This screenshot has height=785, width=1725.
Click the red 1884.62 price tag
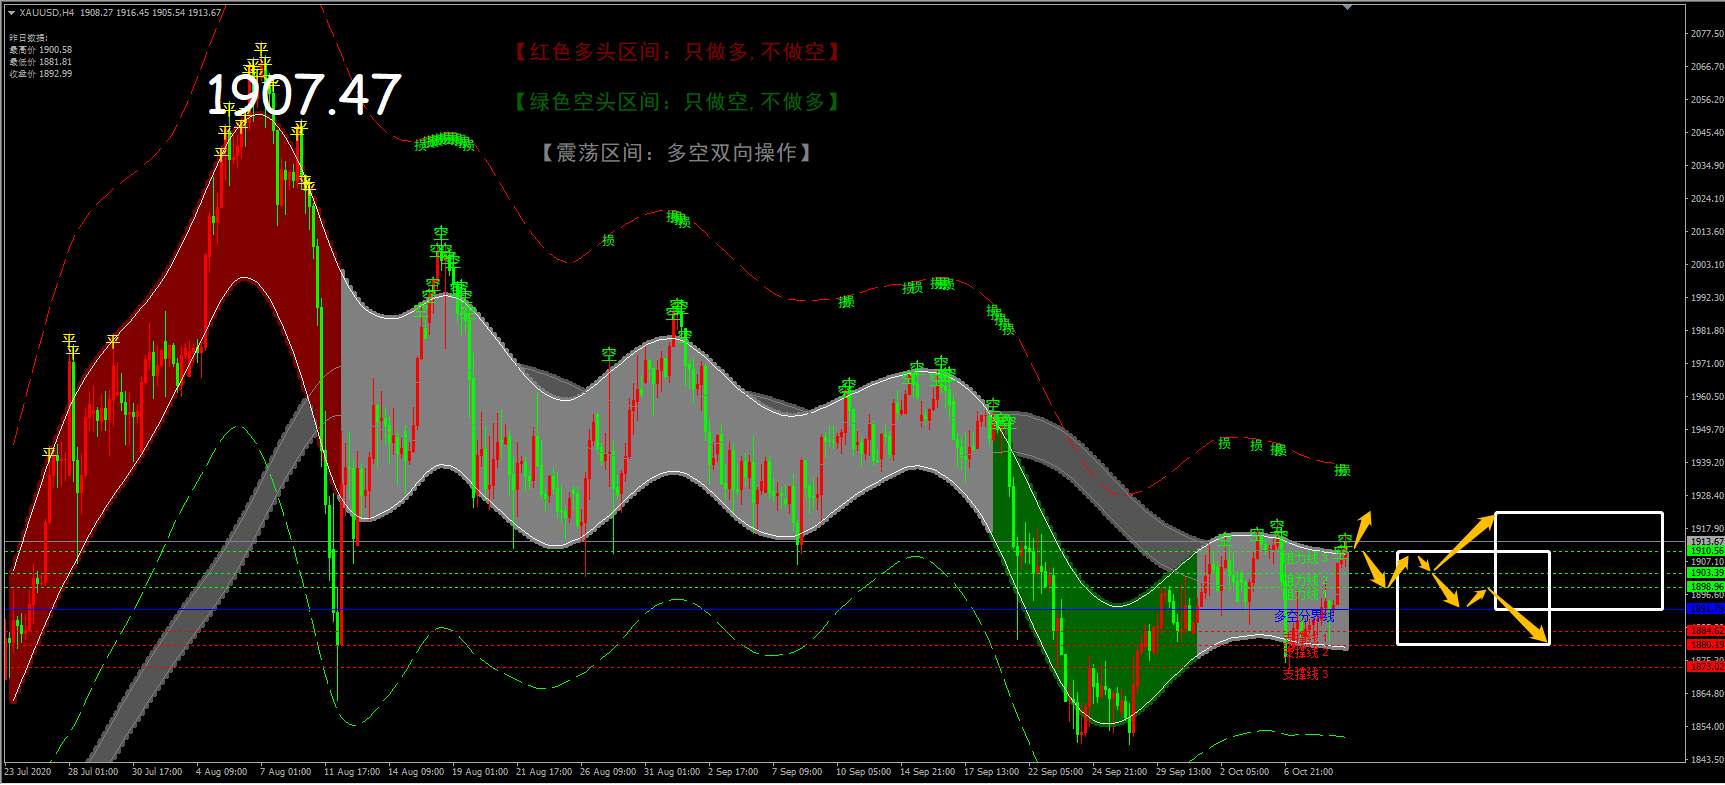(x=1705, y=631)
